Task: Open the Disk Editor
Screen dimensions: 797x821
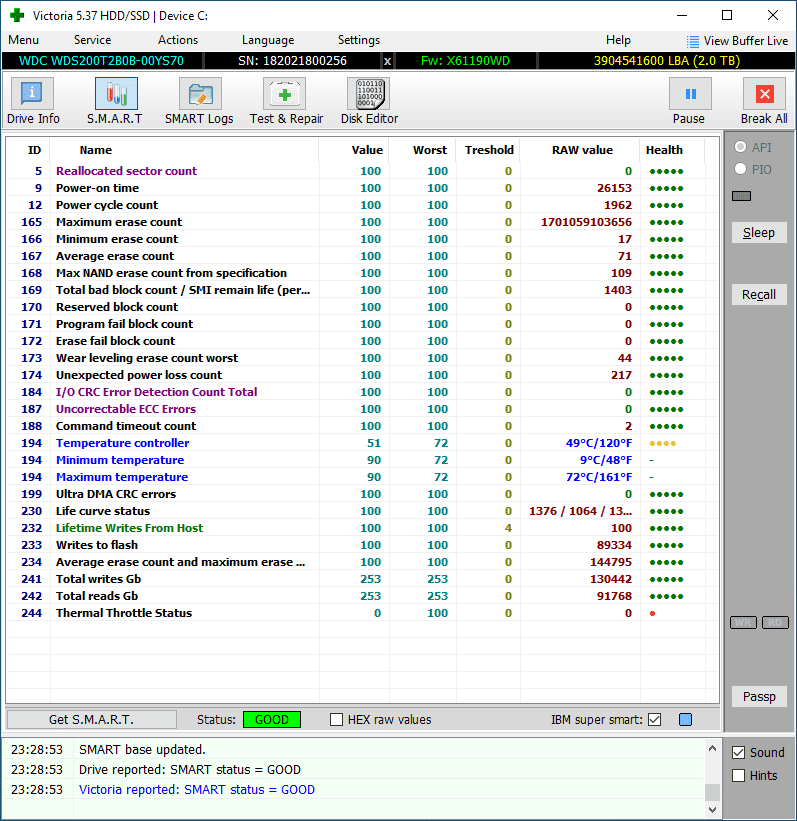Action: click(x=369, y=101)
